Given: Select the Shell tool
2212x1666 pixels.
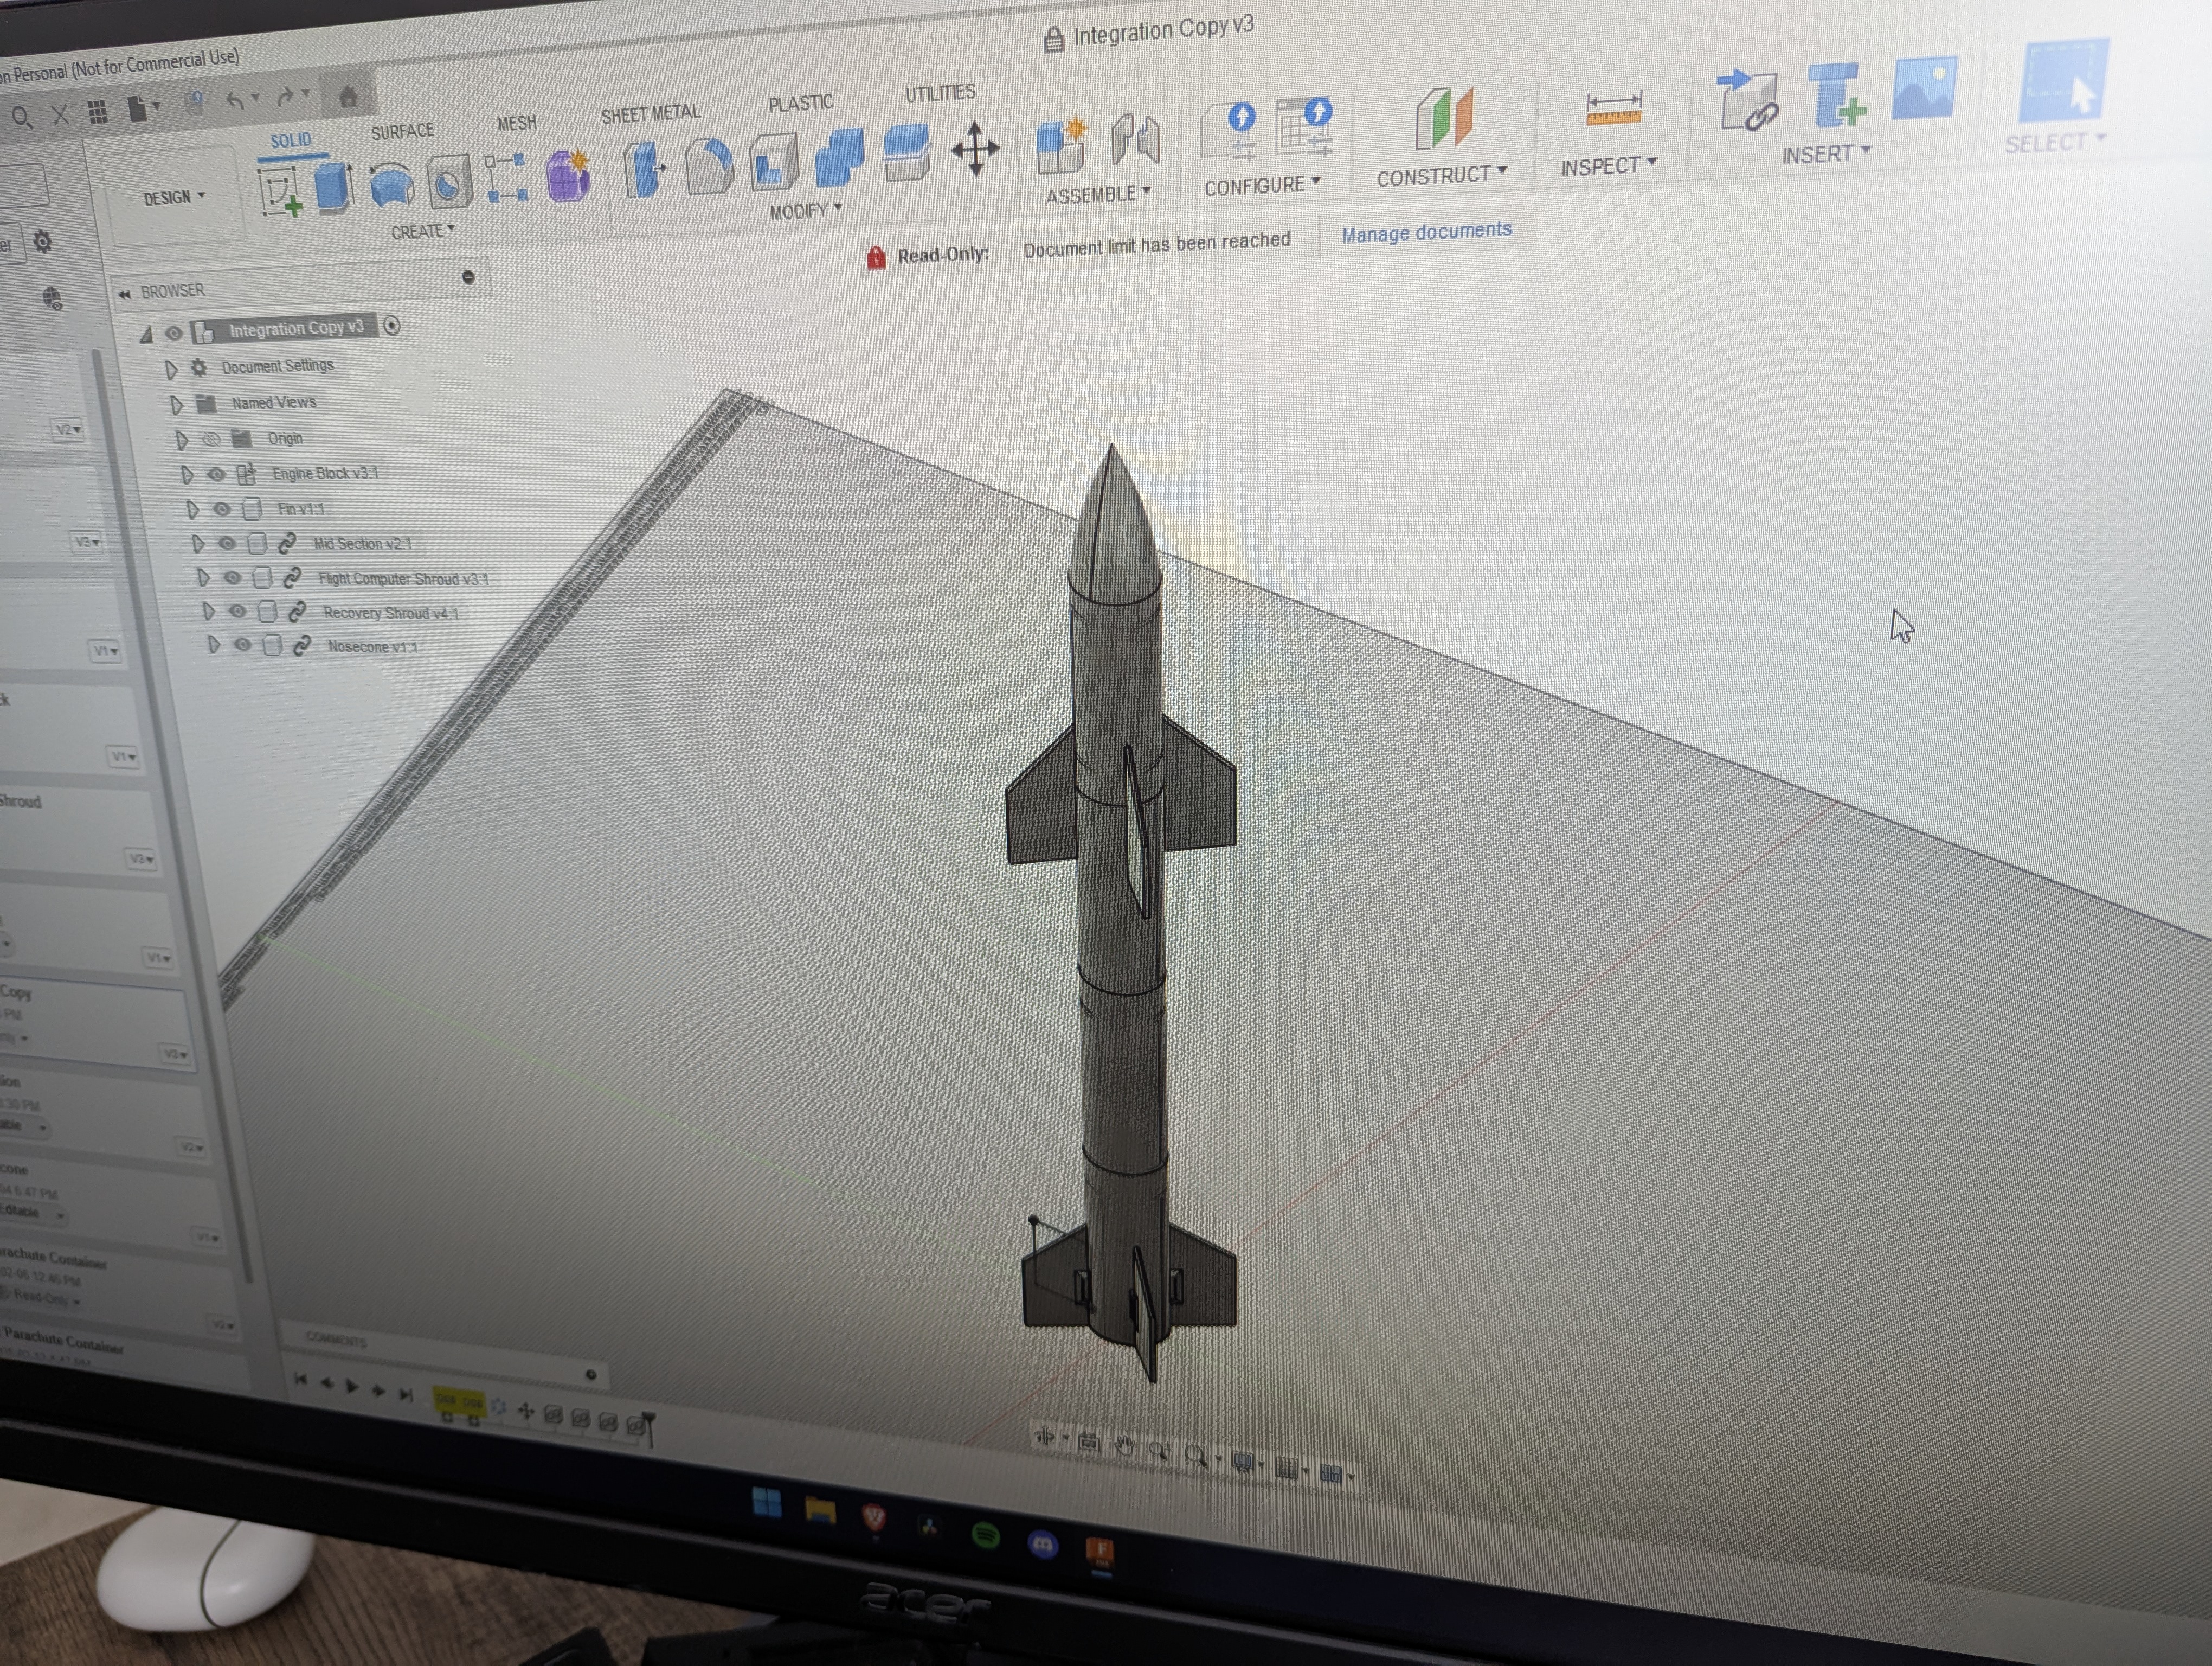Looking at the screenshot, I should 773,163.
